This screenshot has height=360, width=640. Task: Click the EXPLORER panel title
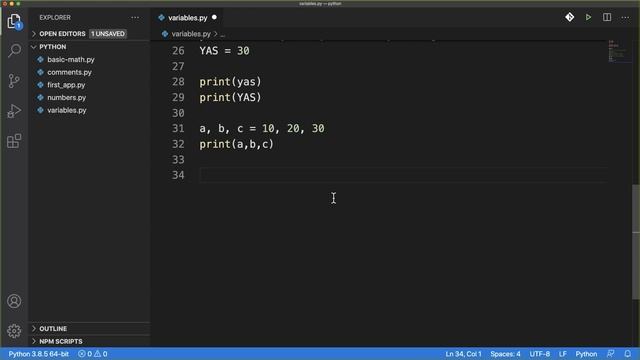click(x=55, y=18)
